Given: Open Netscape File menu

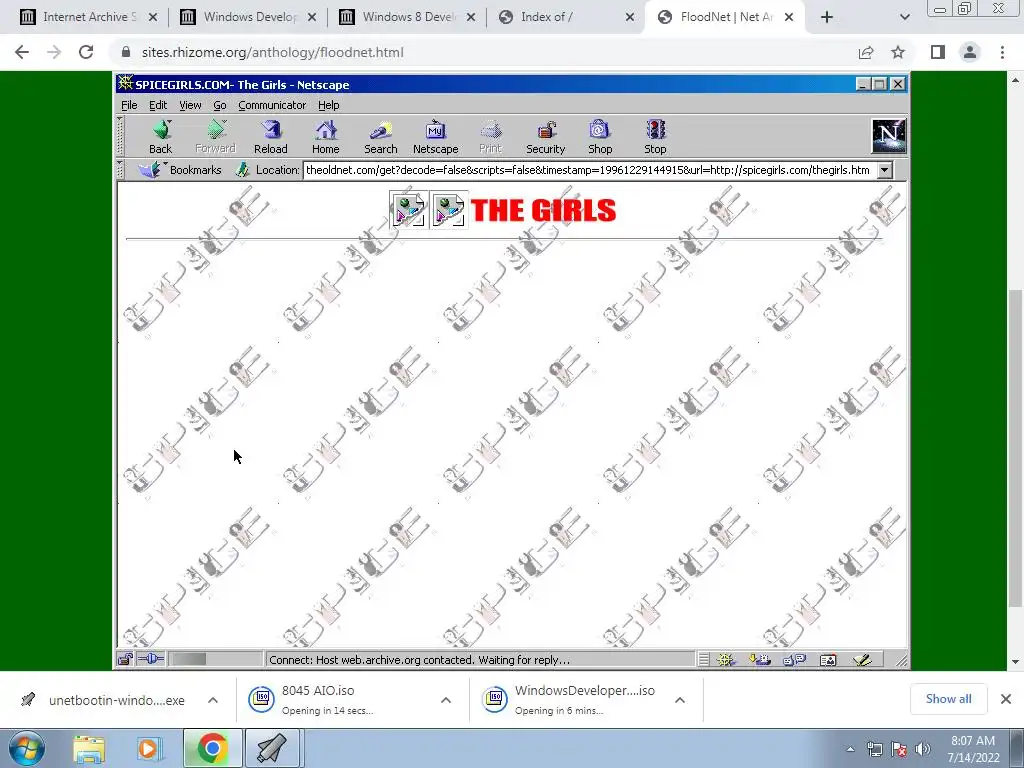Looking at the screenshot, I should click(x=129, y=105).
